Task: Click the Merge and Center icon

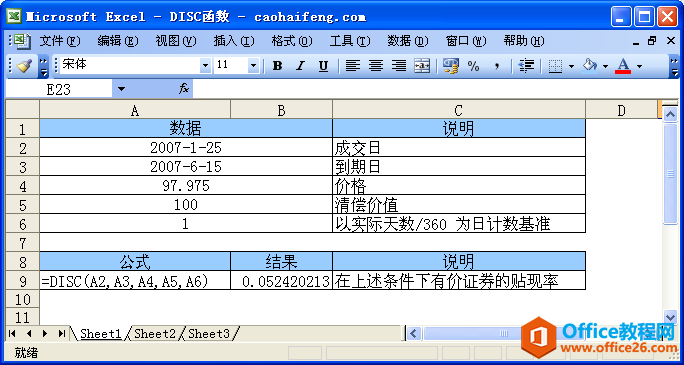Action: (422, 66)
